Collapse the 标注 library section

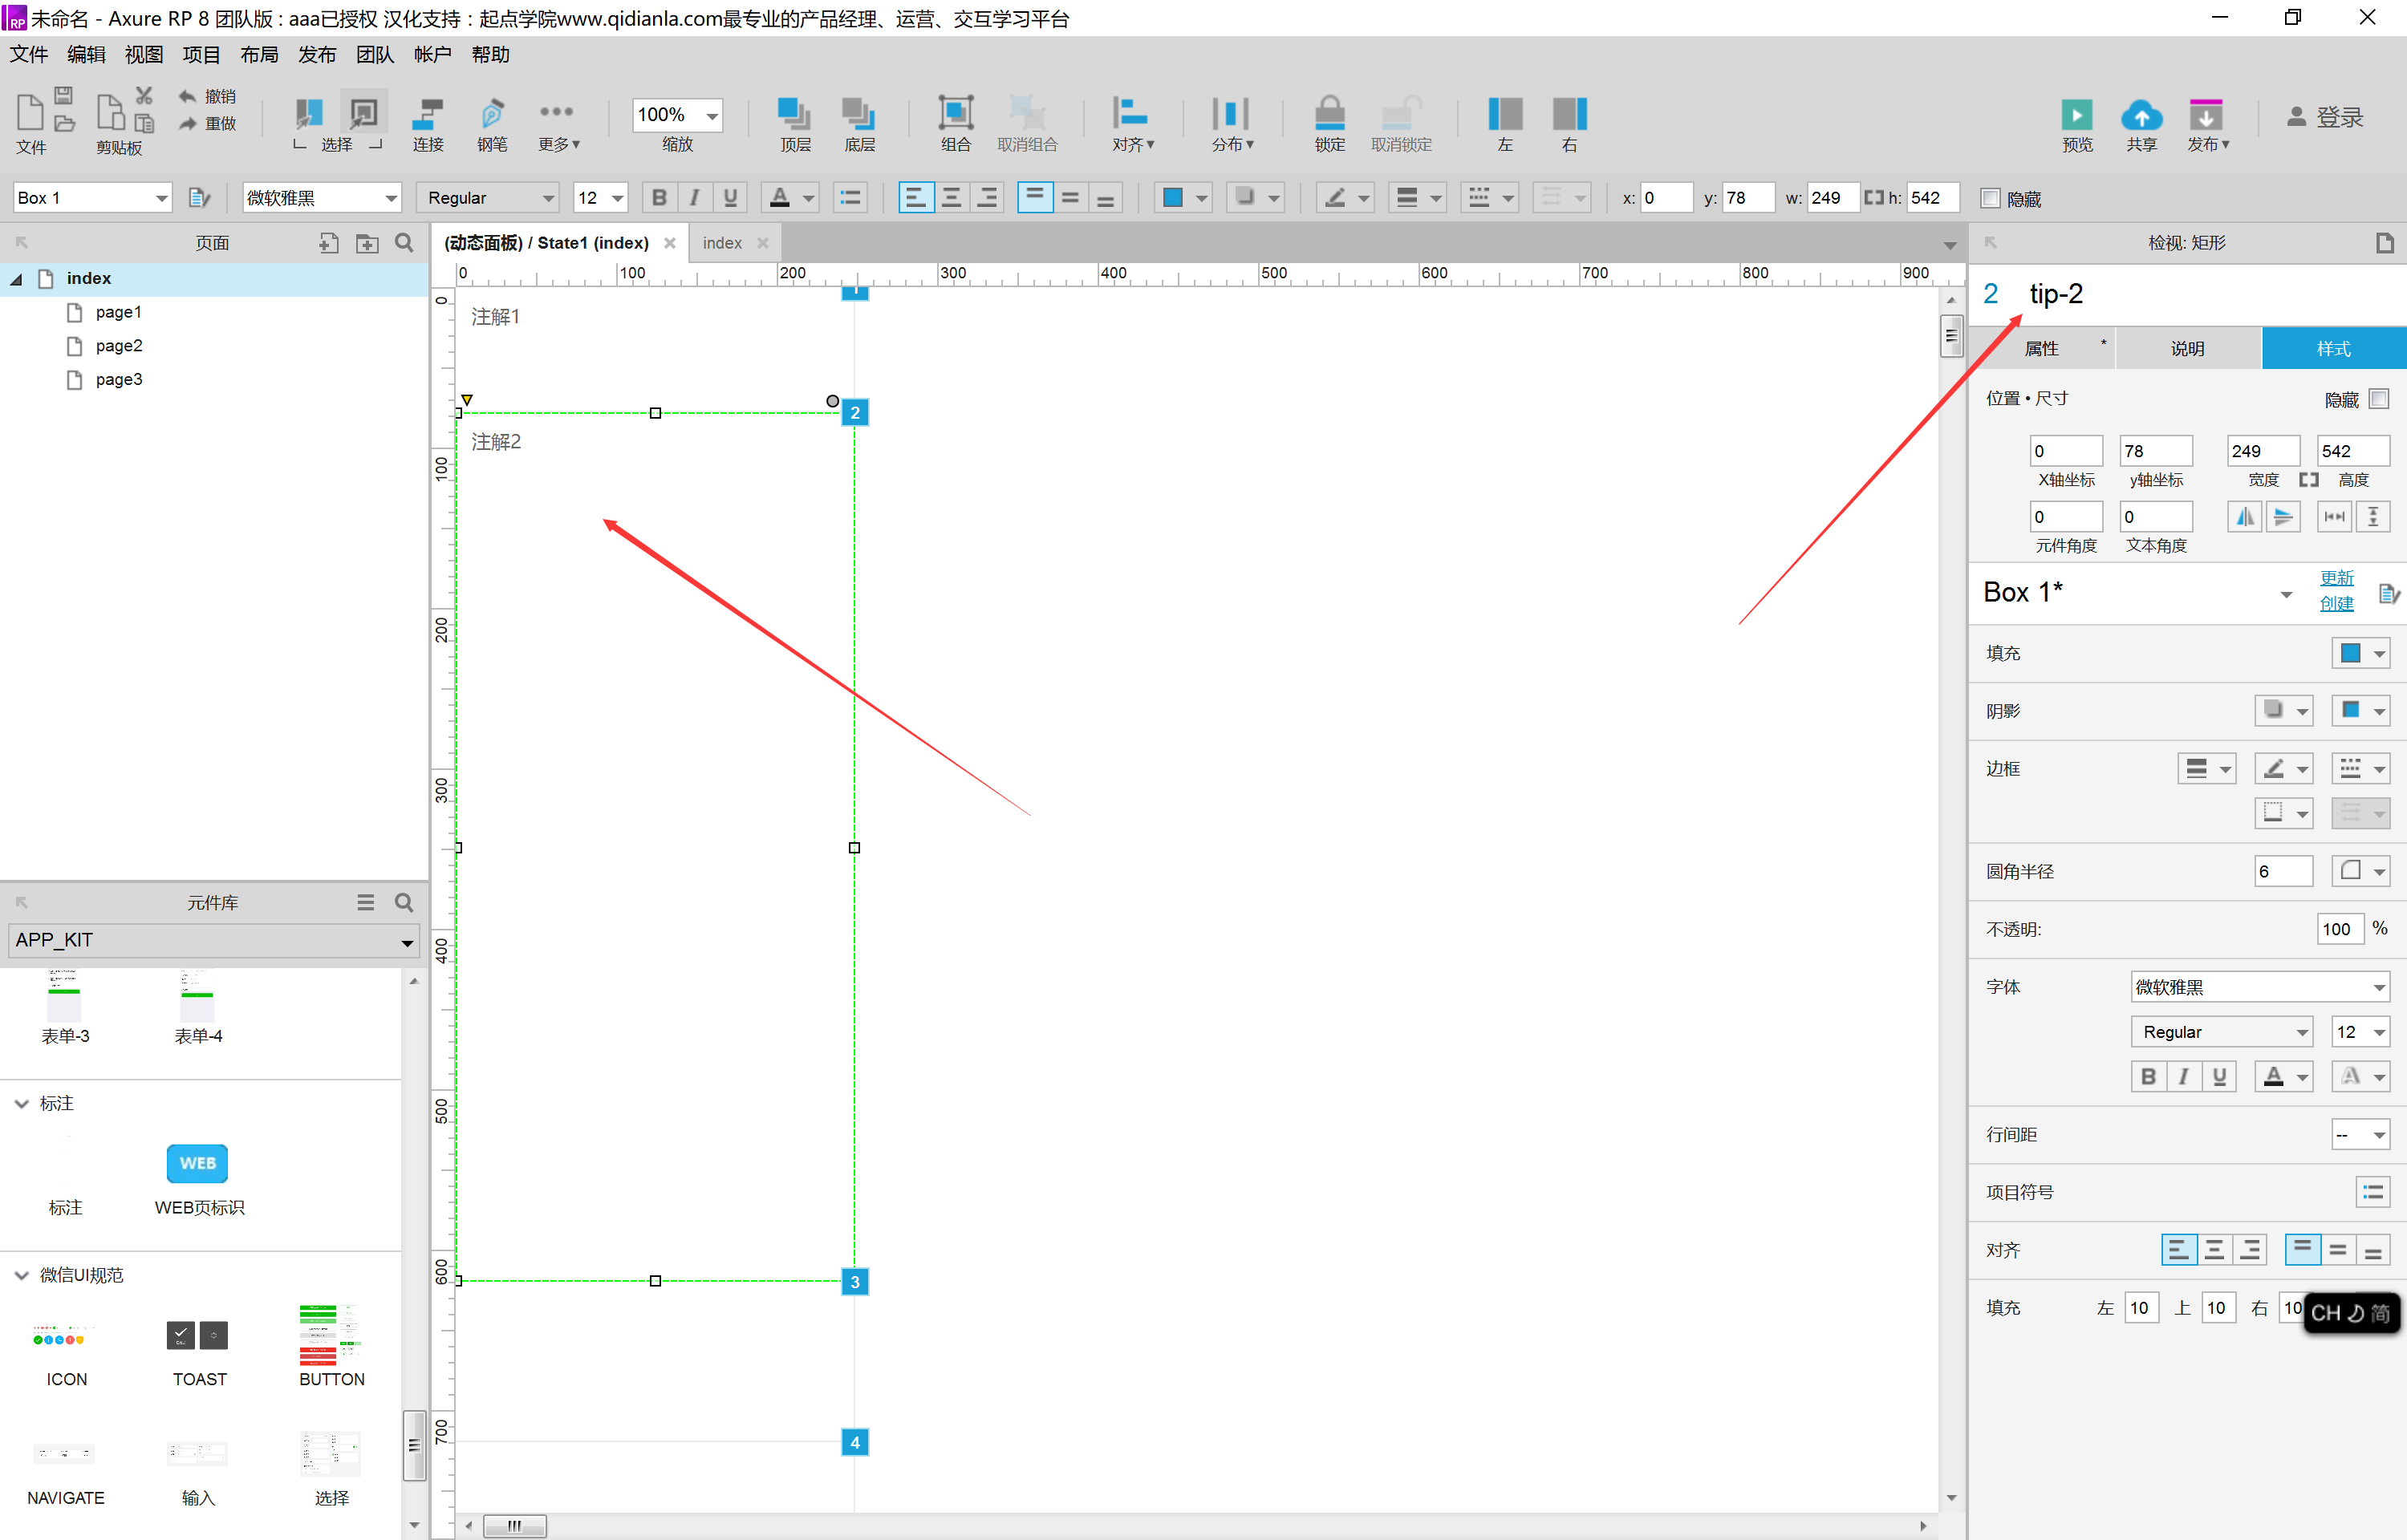tap(21, 1103)
